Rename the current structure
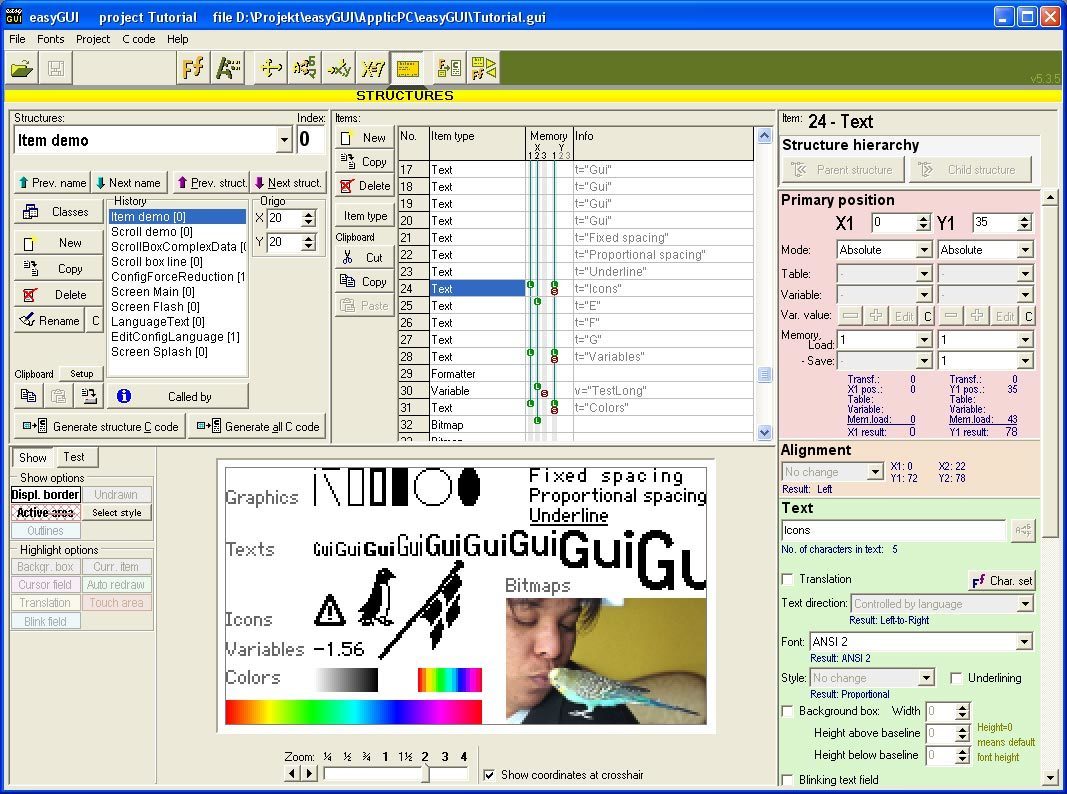 pos(49,320)
